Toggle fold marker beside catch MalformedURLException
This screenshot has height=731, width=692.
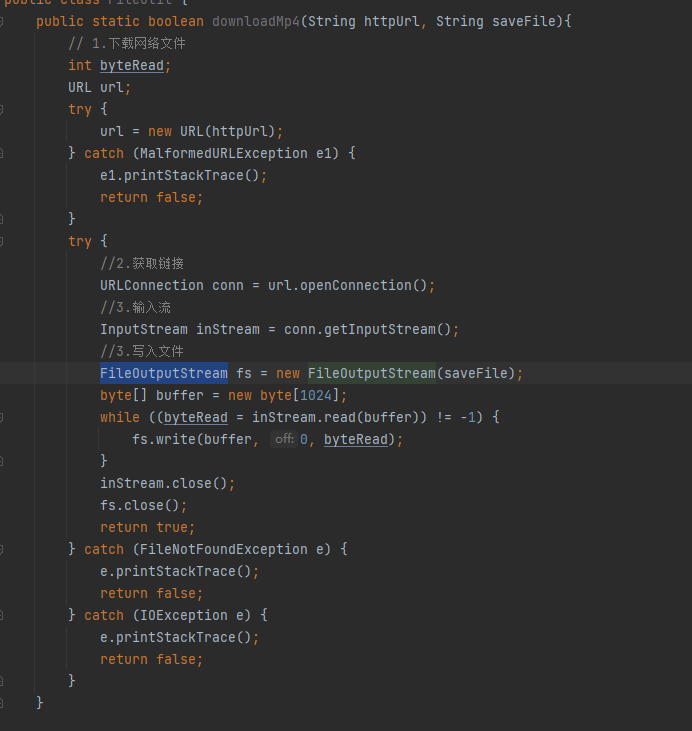(1, 153)
